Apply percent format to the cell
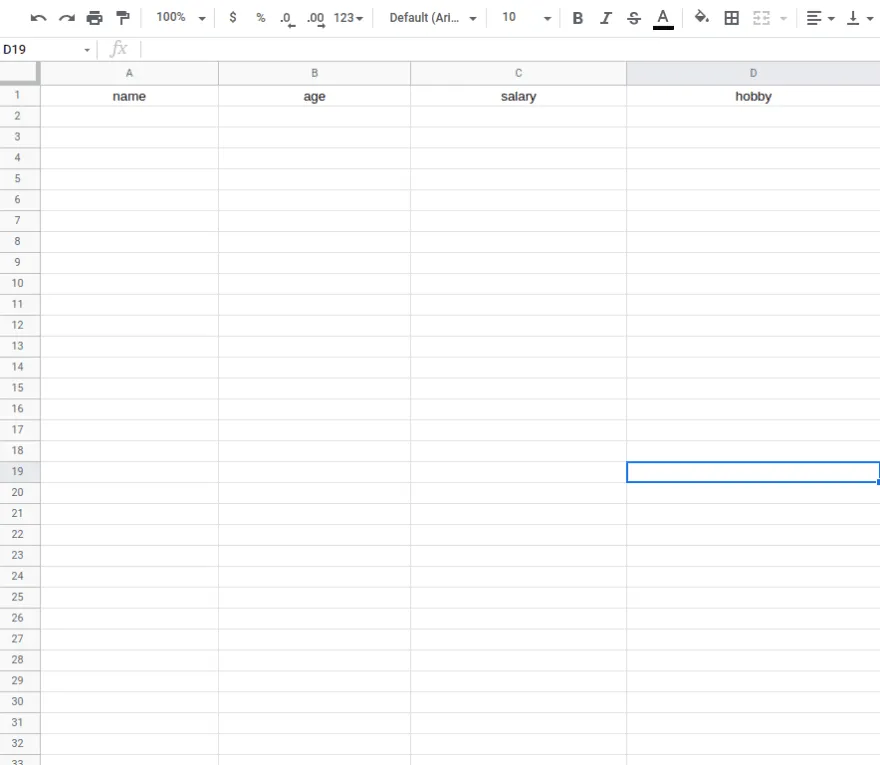Image resolution: width=880 pixels, height=765 pixels. tap(261, 18)
